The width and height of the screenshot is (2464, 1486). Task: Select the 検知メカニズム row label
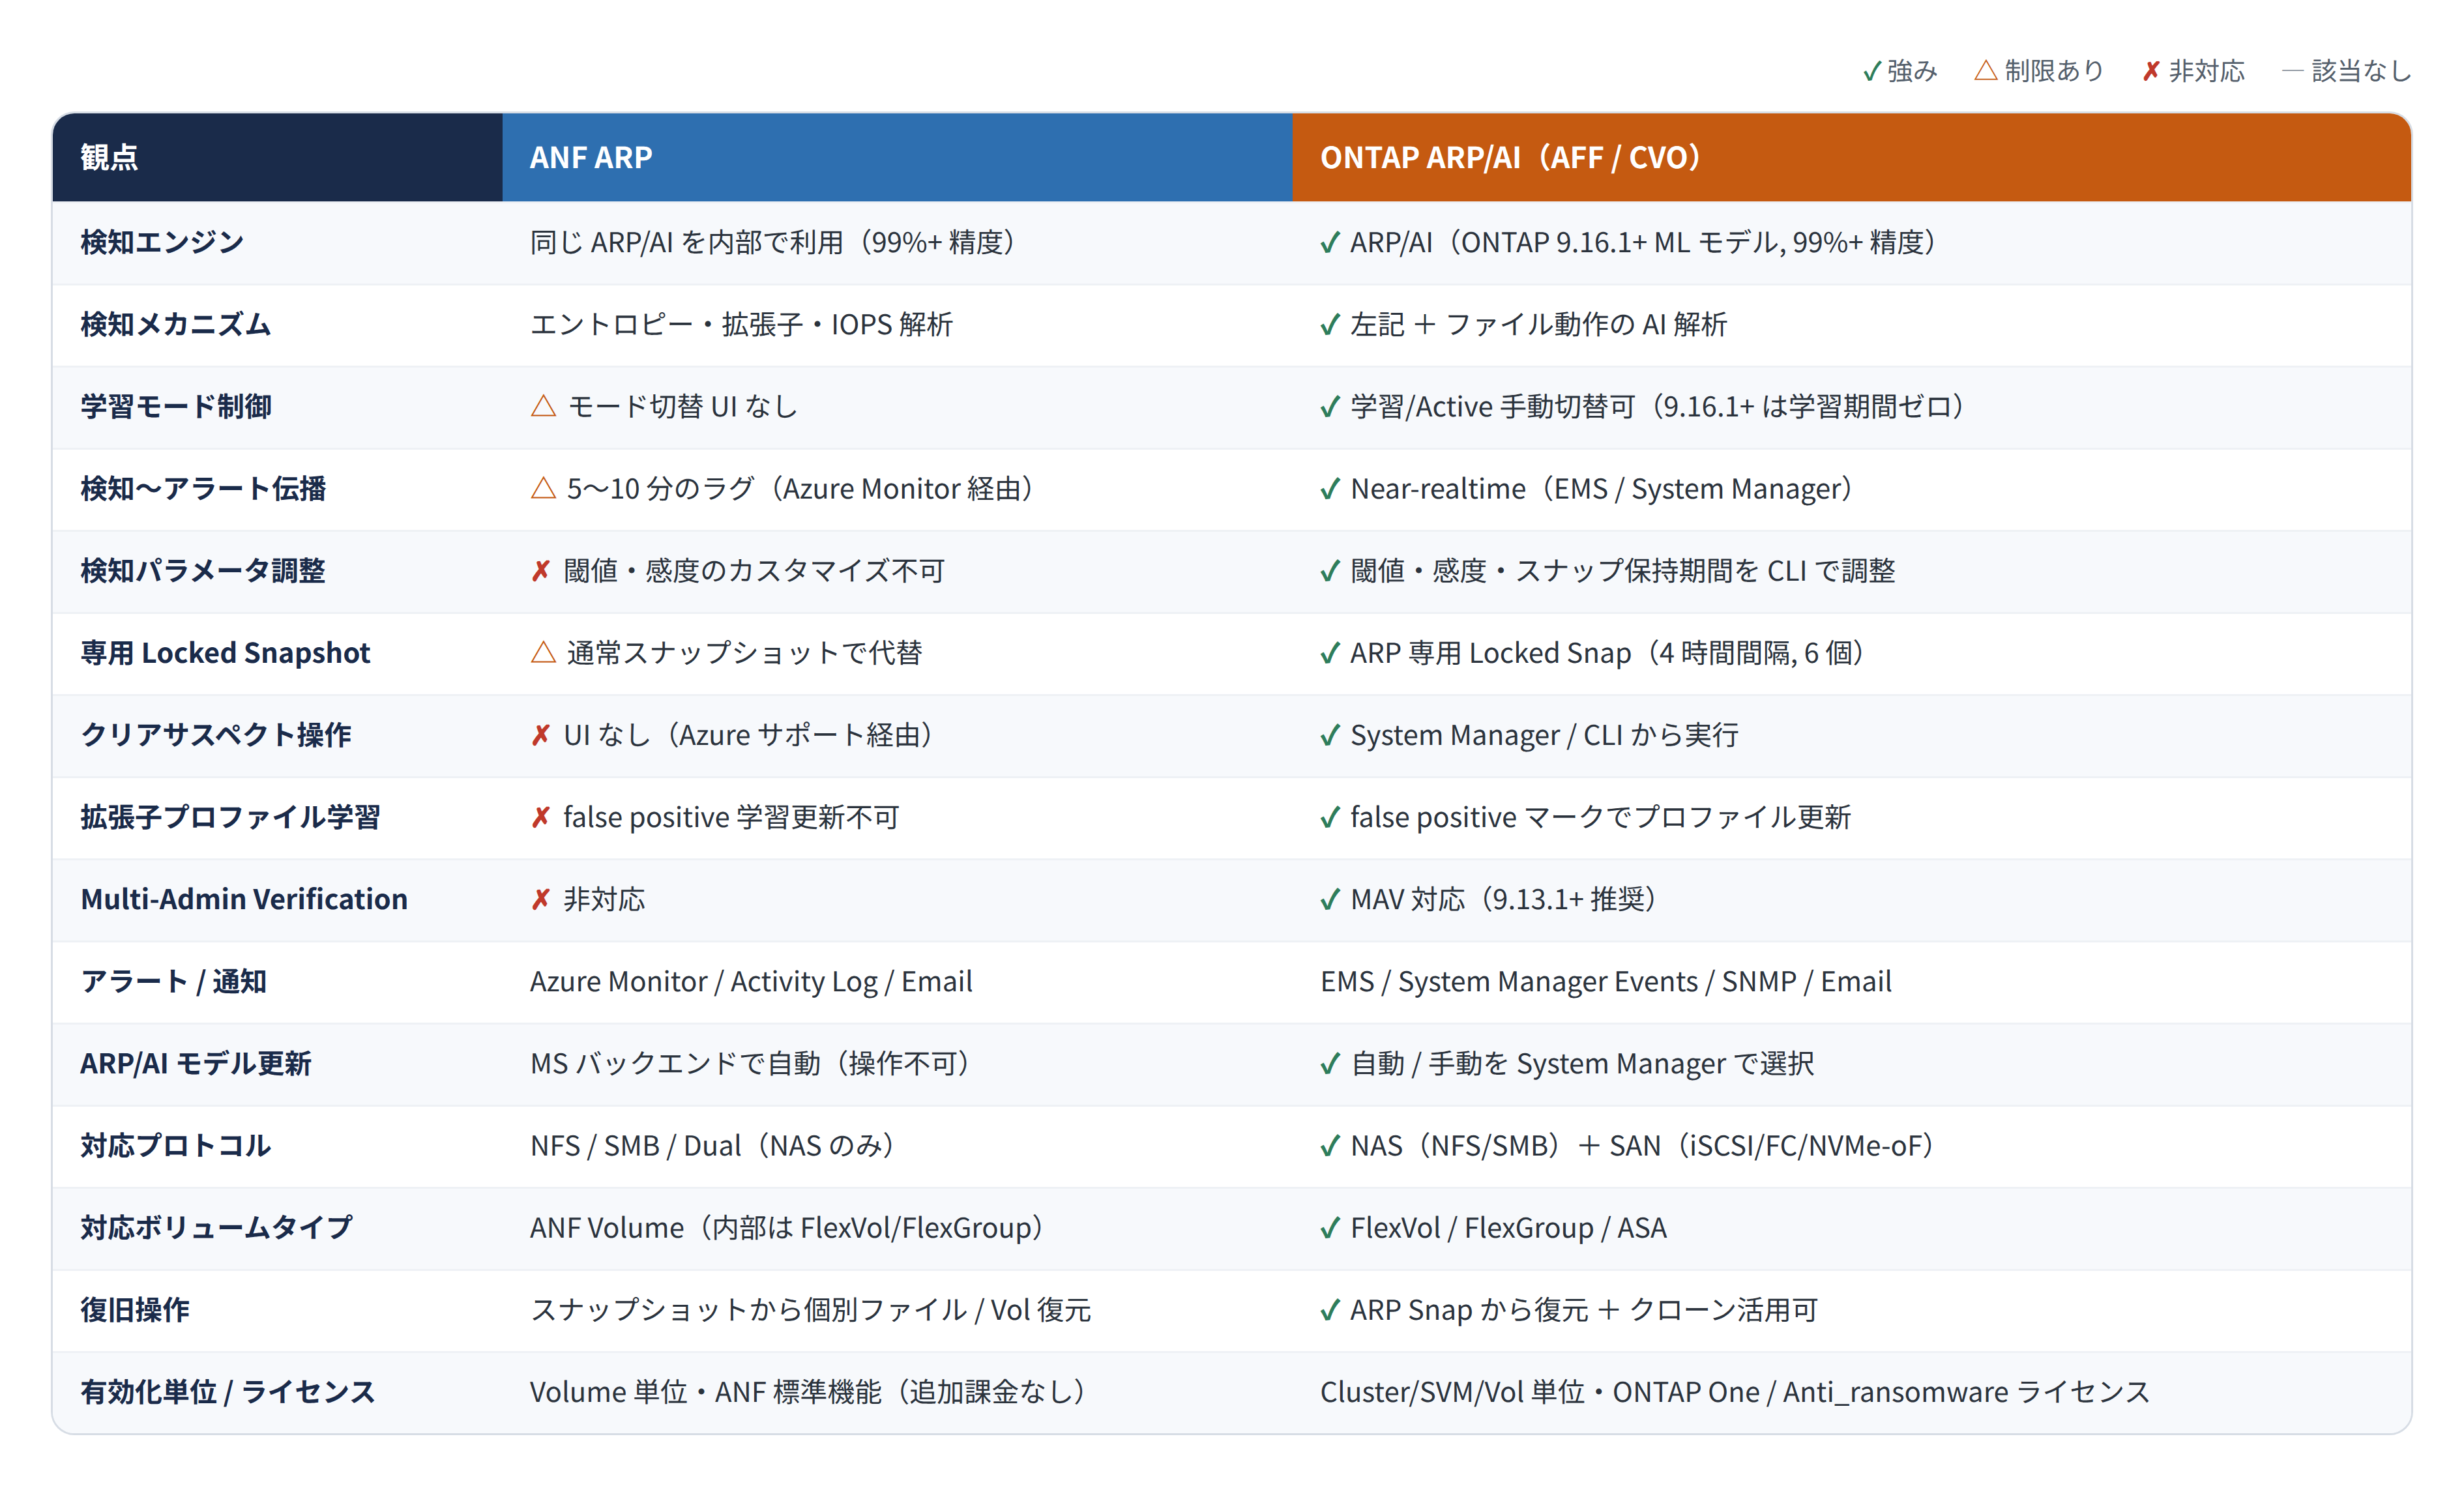[x=176, y=324]
